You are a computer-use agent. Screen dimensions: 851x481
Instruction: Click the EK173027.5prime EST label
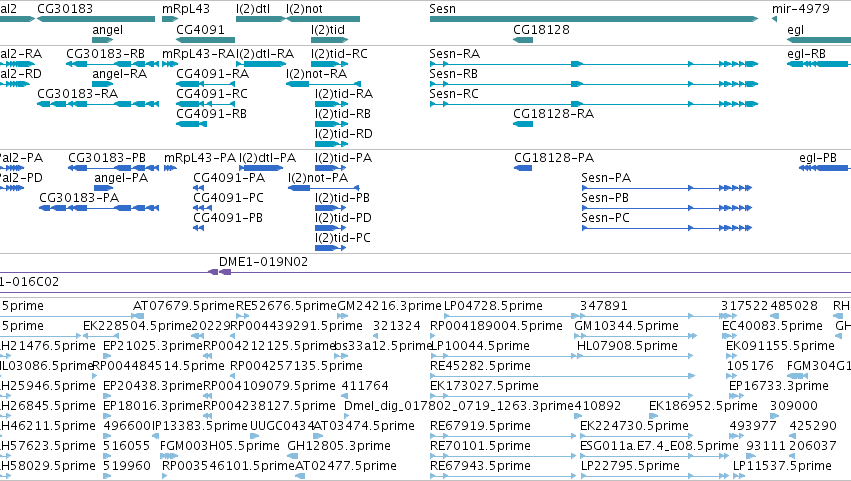click(x=484, y=387)
